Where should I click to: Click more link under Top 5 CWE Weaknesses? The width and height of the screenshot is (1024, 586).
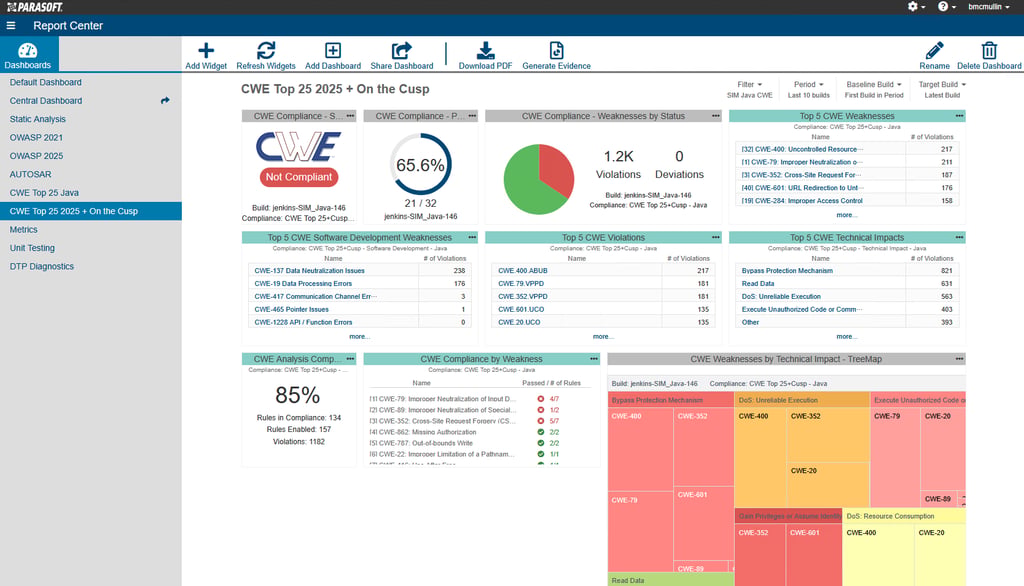pos(846,215)
